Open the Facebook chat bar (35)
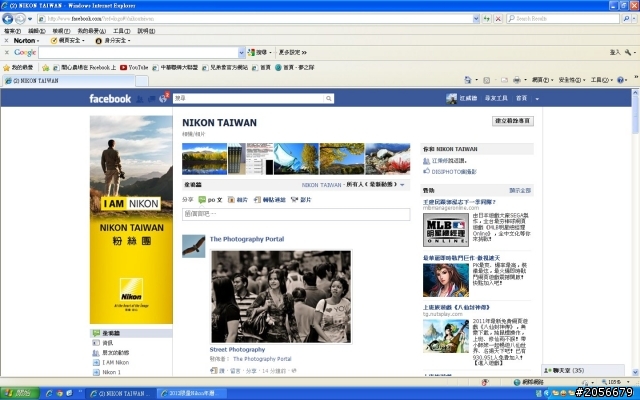Viewport: 640px width, 400px height. [583, 371]
